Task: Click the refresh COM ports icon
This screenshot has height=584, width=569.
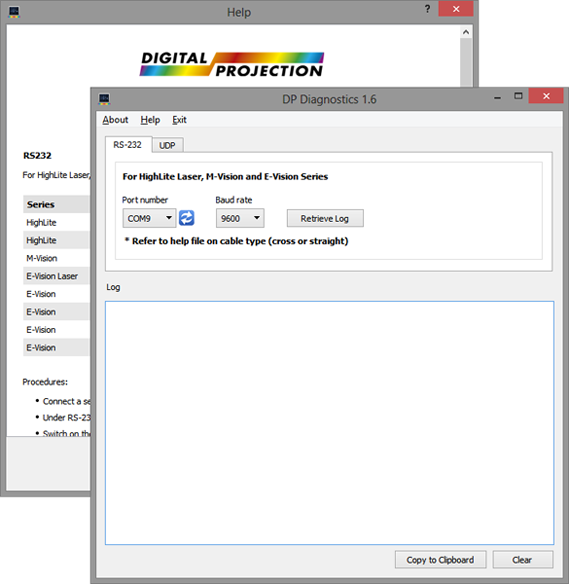Action: tap(187, 218)
